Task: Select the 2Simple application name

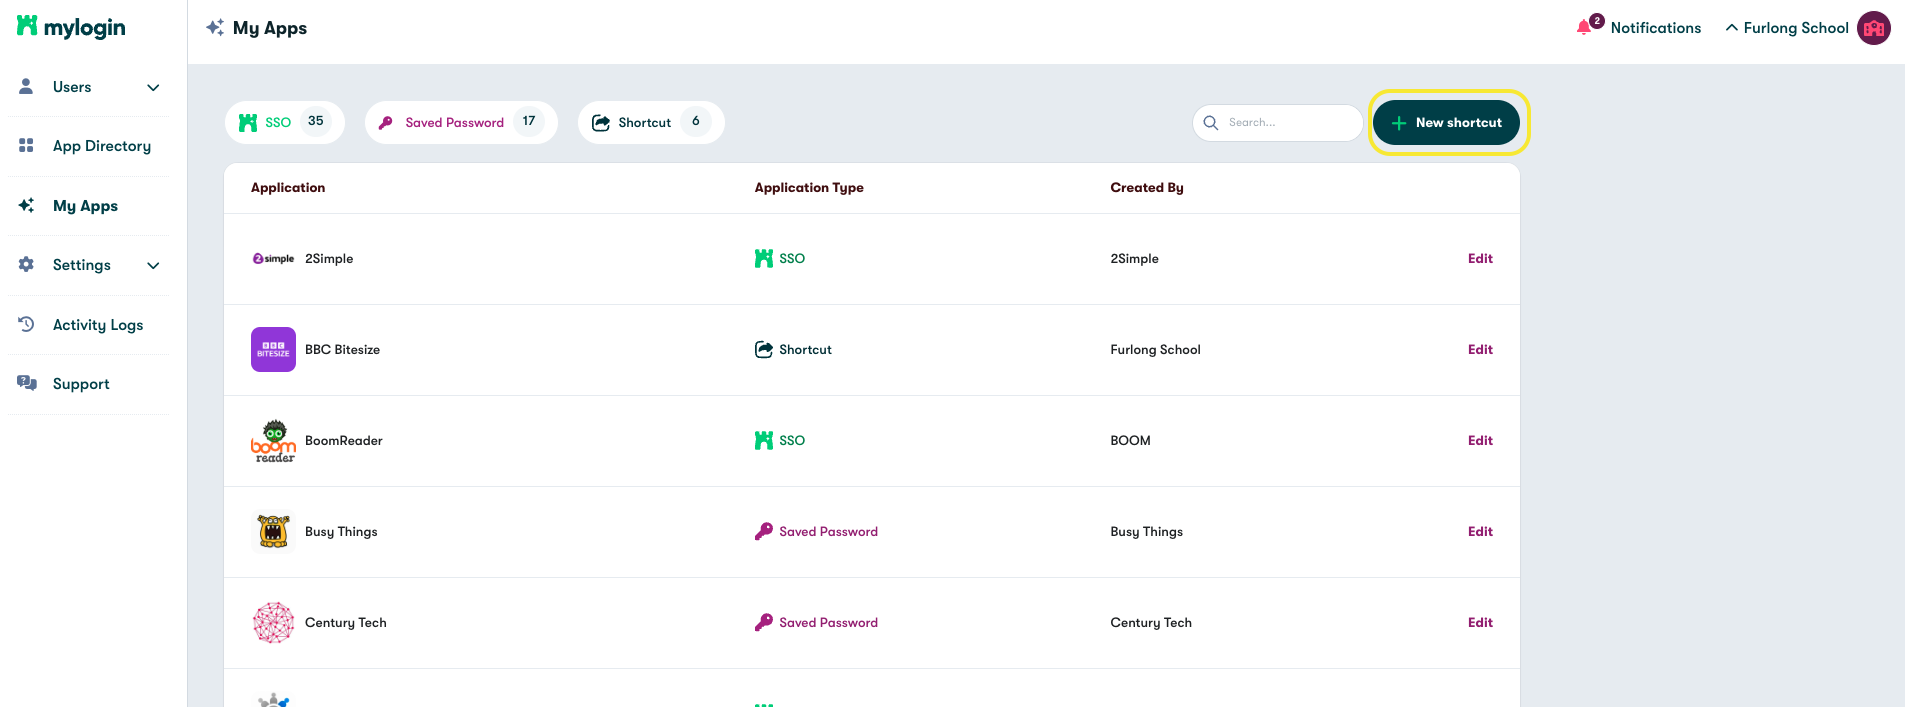Action: 329,258
